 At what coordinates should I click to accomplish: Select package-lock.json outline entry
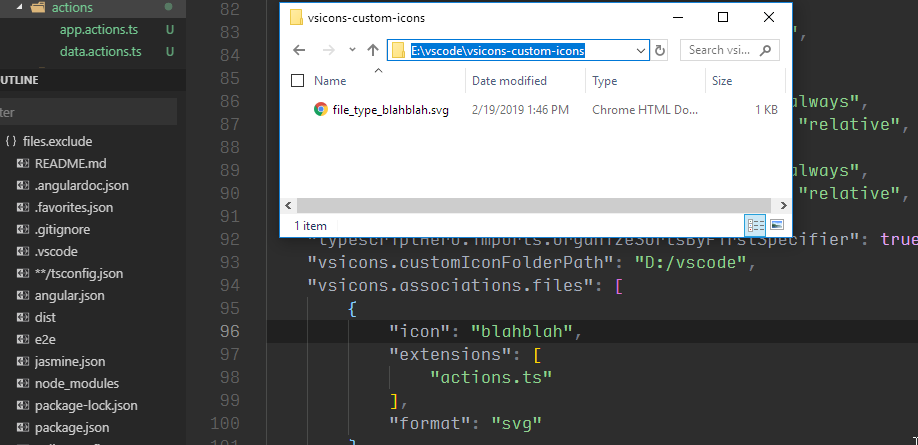(86, 406)
